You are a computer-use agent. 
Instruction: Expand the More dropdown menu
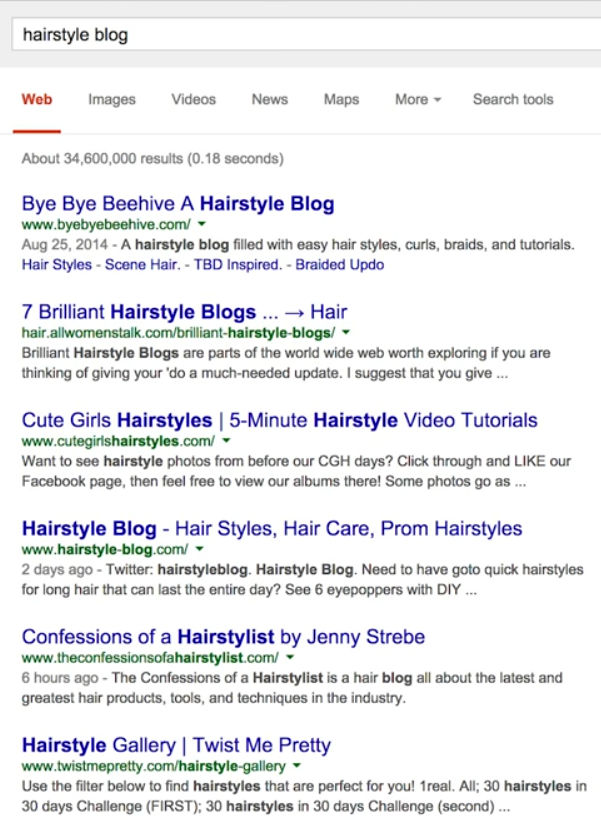(417, 99)
